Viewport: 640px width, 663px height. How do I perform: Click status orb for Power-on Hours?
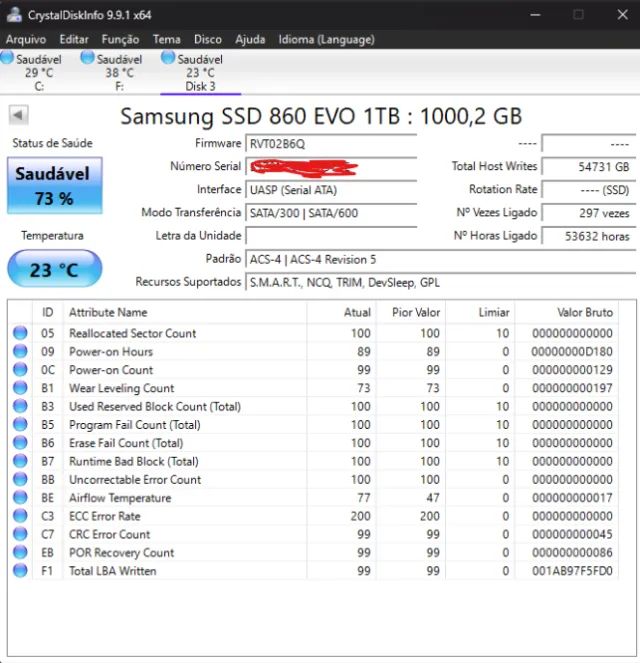20,351
